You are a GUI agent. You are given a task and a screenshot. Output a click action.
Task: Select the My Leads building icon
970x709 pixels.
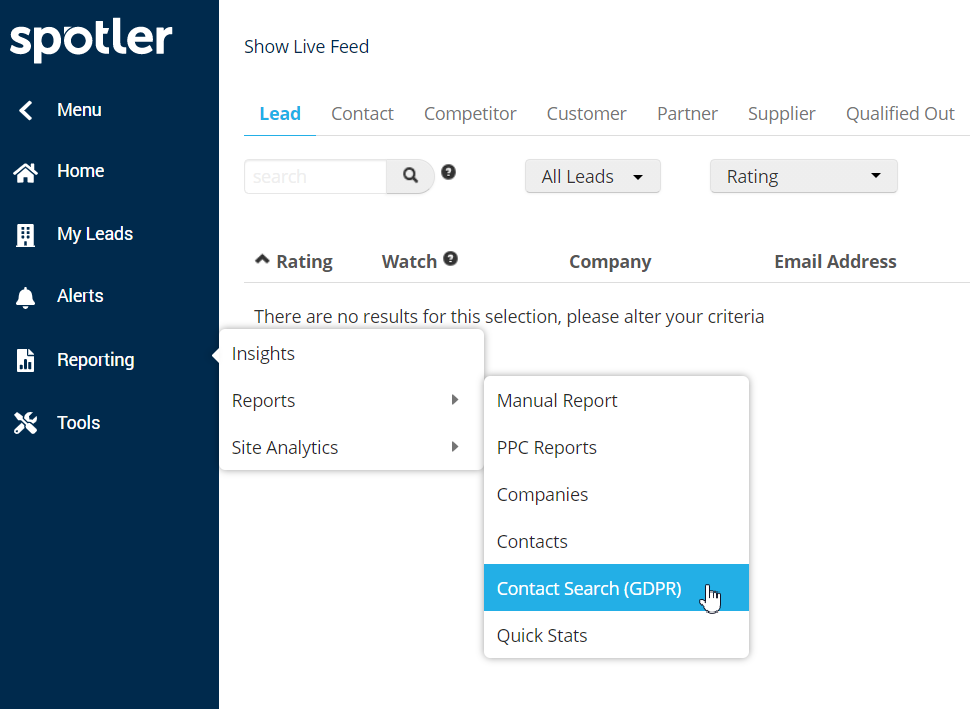(x=25, y=233)
